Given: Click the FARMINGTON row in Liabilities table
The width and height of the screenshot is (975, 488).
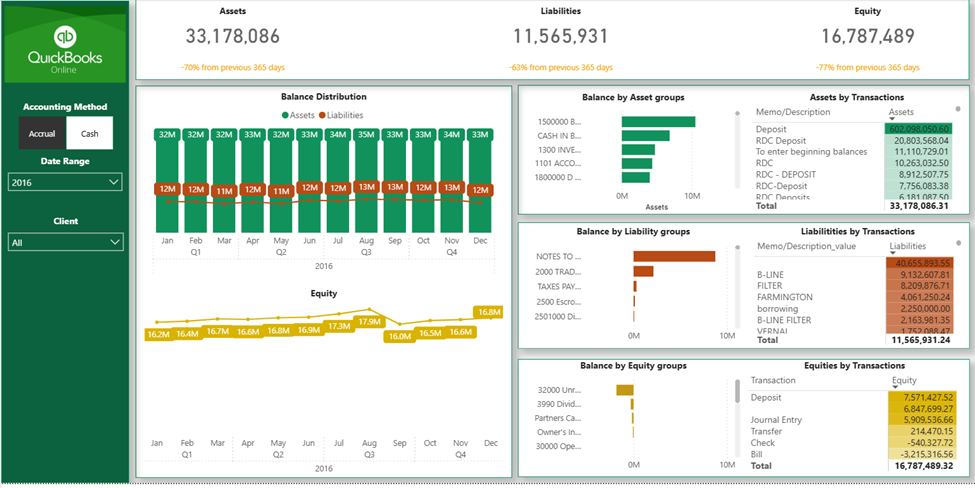Looking at the screenshot, I should pyautogui.click(x=785, y=297).
